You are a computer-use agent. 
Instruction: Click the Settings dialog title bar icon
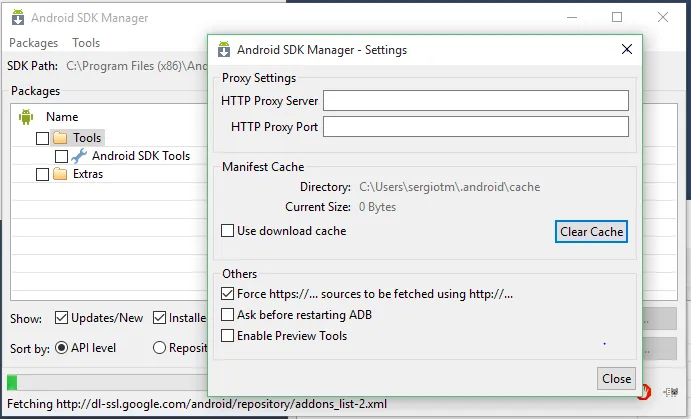224,49
